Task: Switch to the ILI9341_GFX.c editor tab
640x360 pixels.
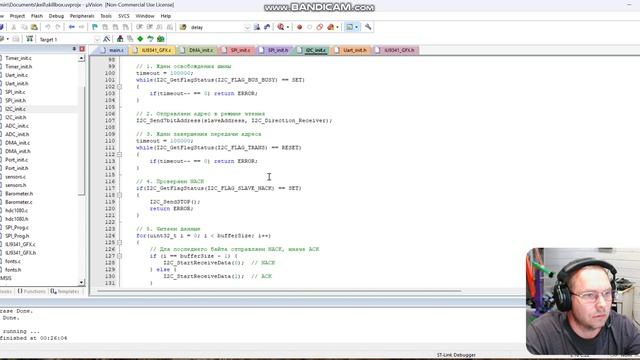Action: 152,50
